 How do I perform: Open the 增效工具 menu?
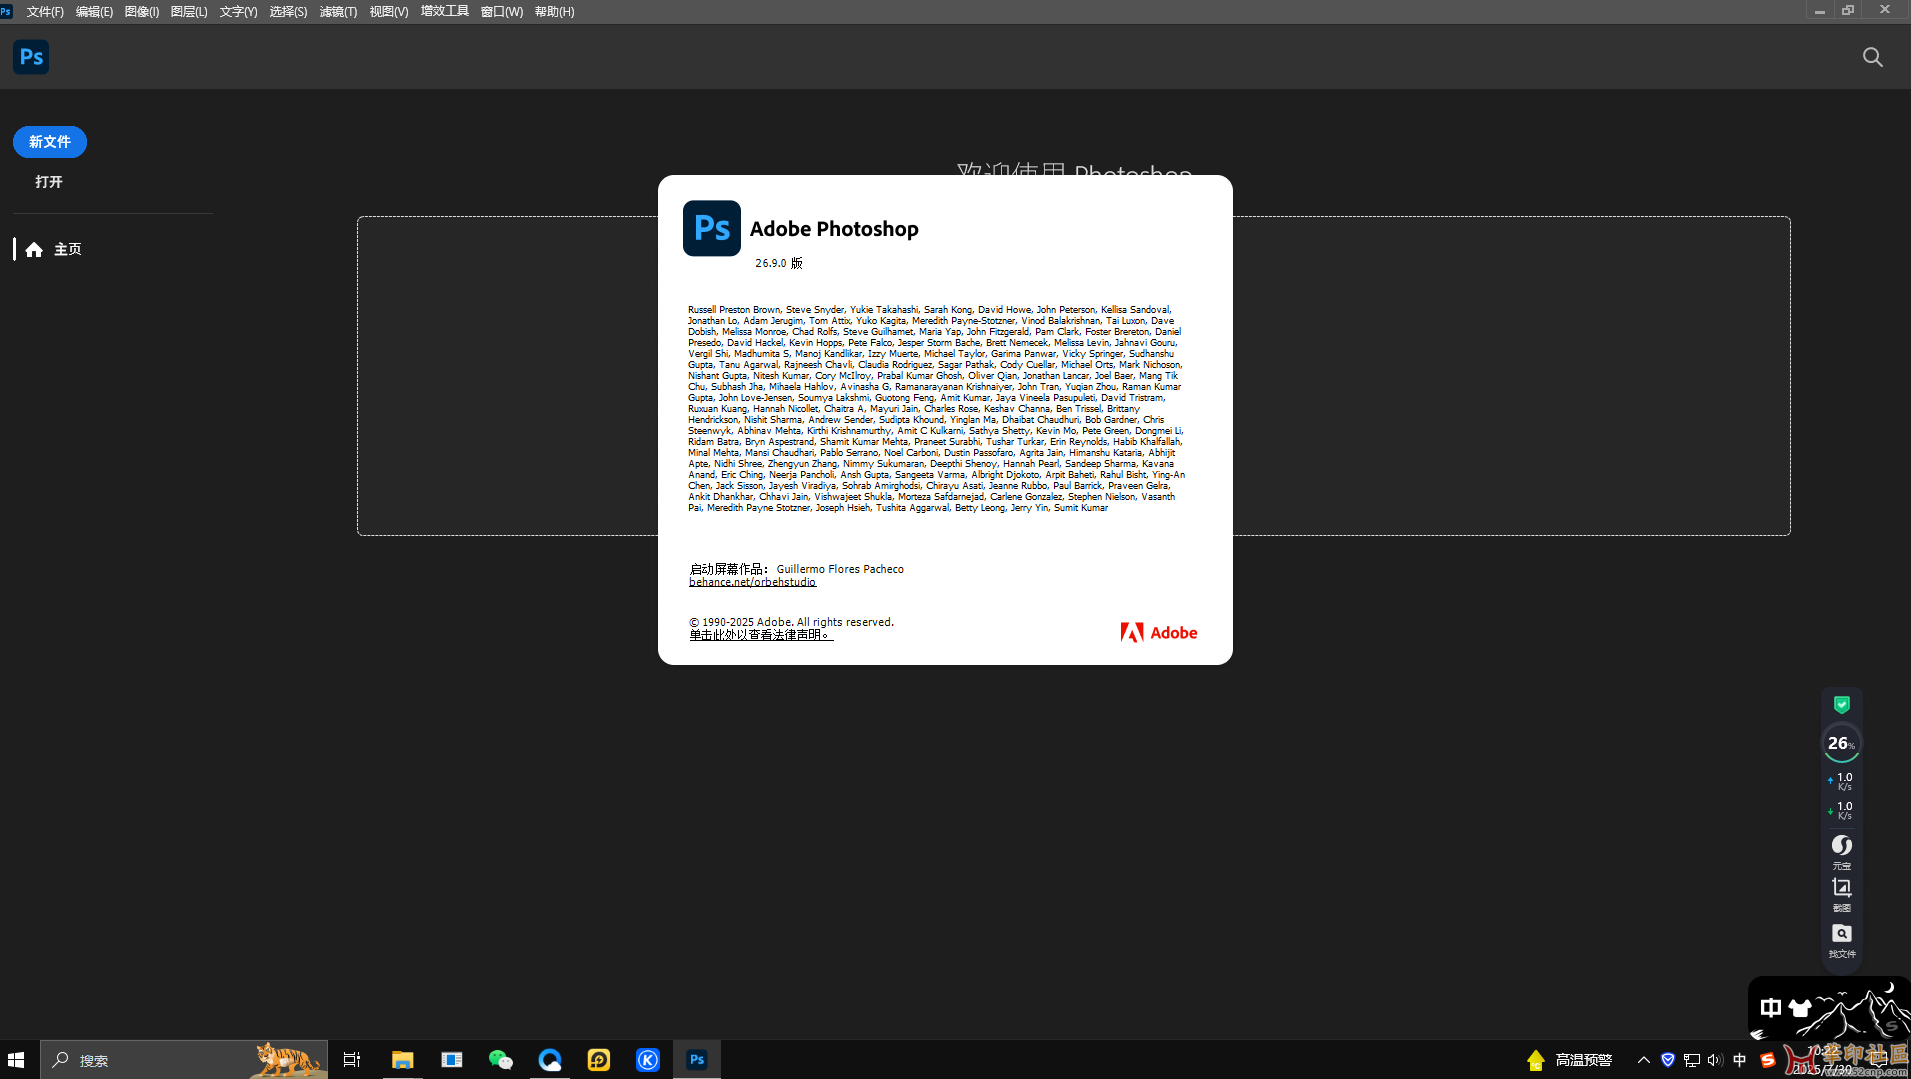click(x=444, y=12)
